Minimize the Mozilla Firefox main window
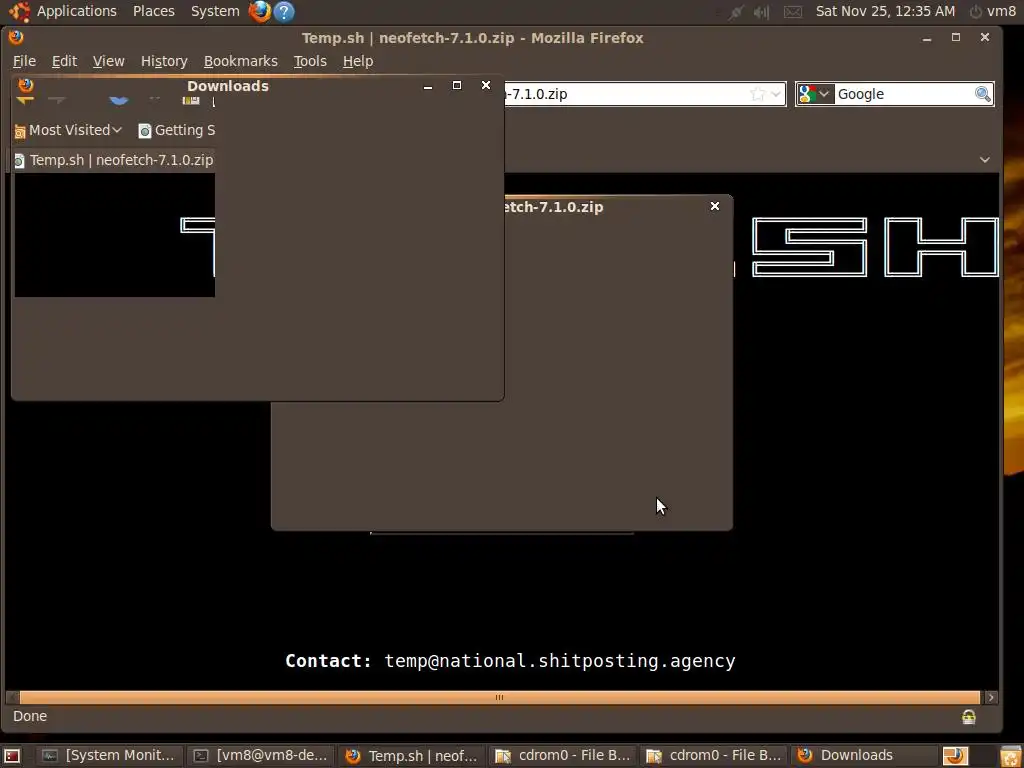Screen dimensions: 1024x768 pyautogui.click(x=927, y=38)
